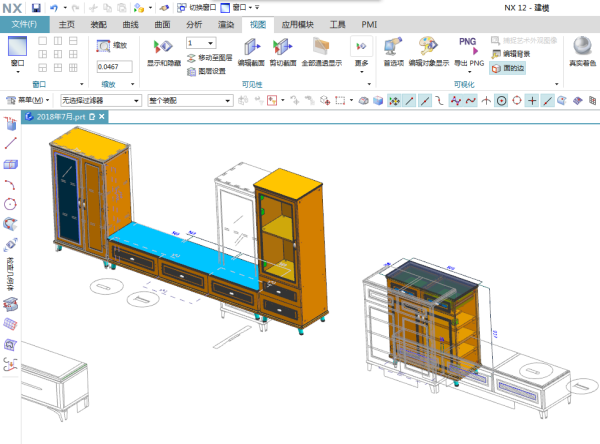Open the 无选择过滤器 selection filter dropdown
Viewport: 600px width, 444px height.
coord(100,101)
